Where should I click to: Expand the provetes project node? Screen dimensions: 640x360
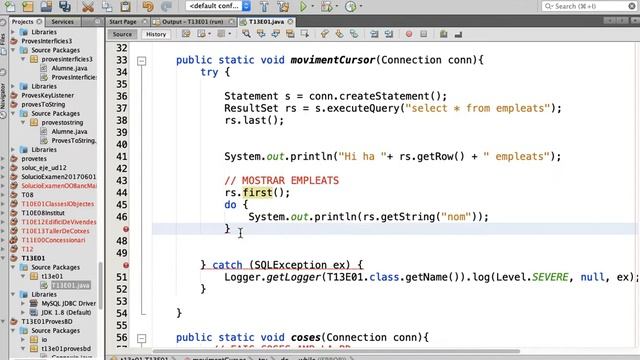3,159
